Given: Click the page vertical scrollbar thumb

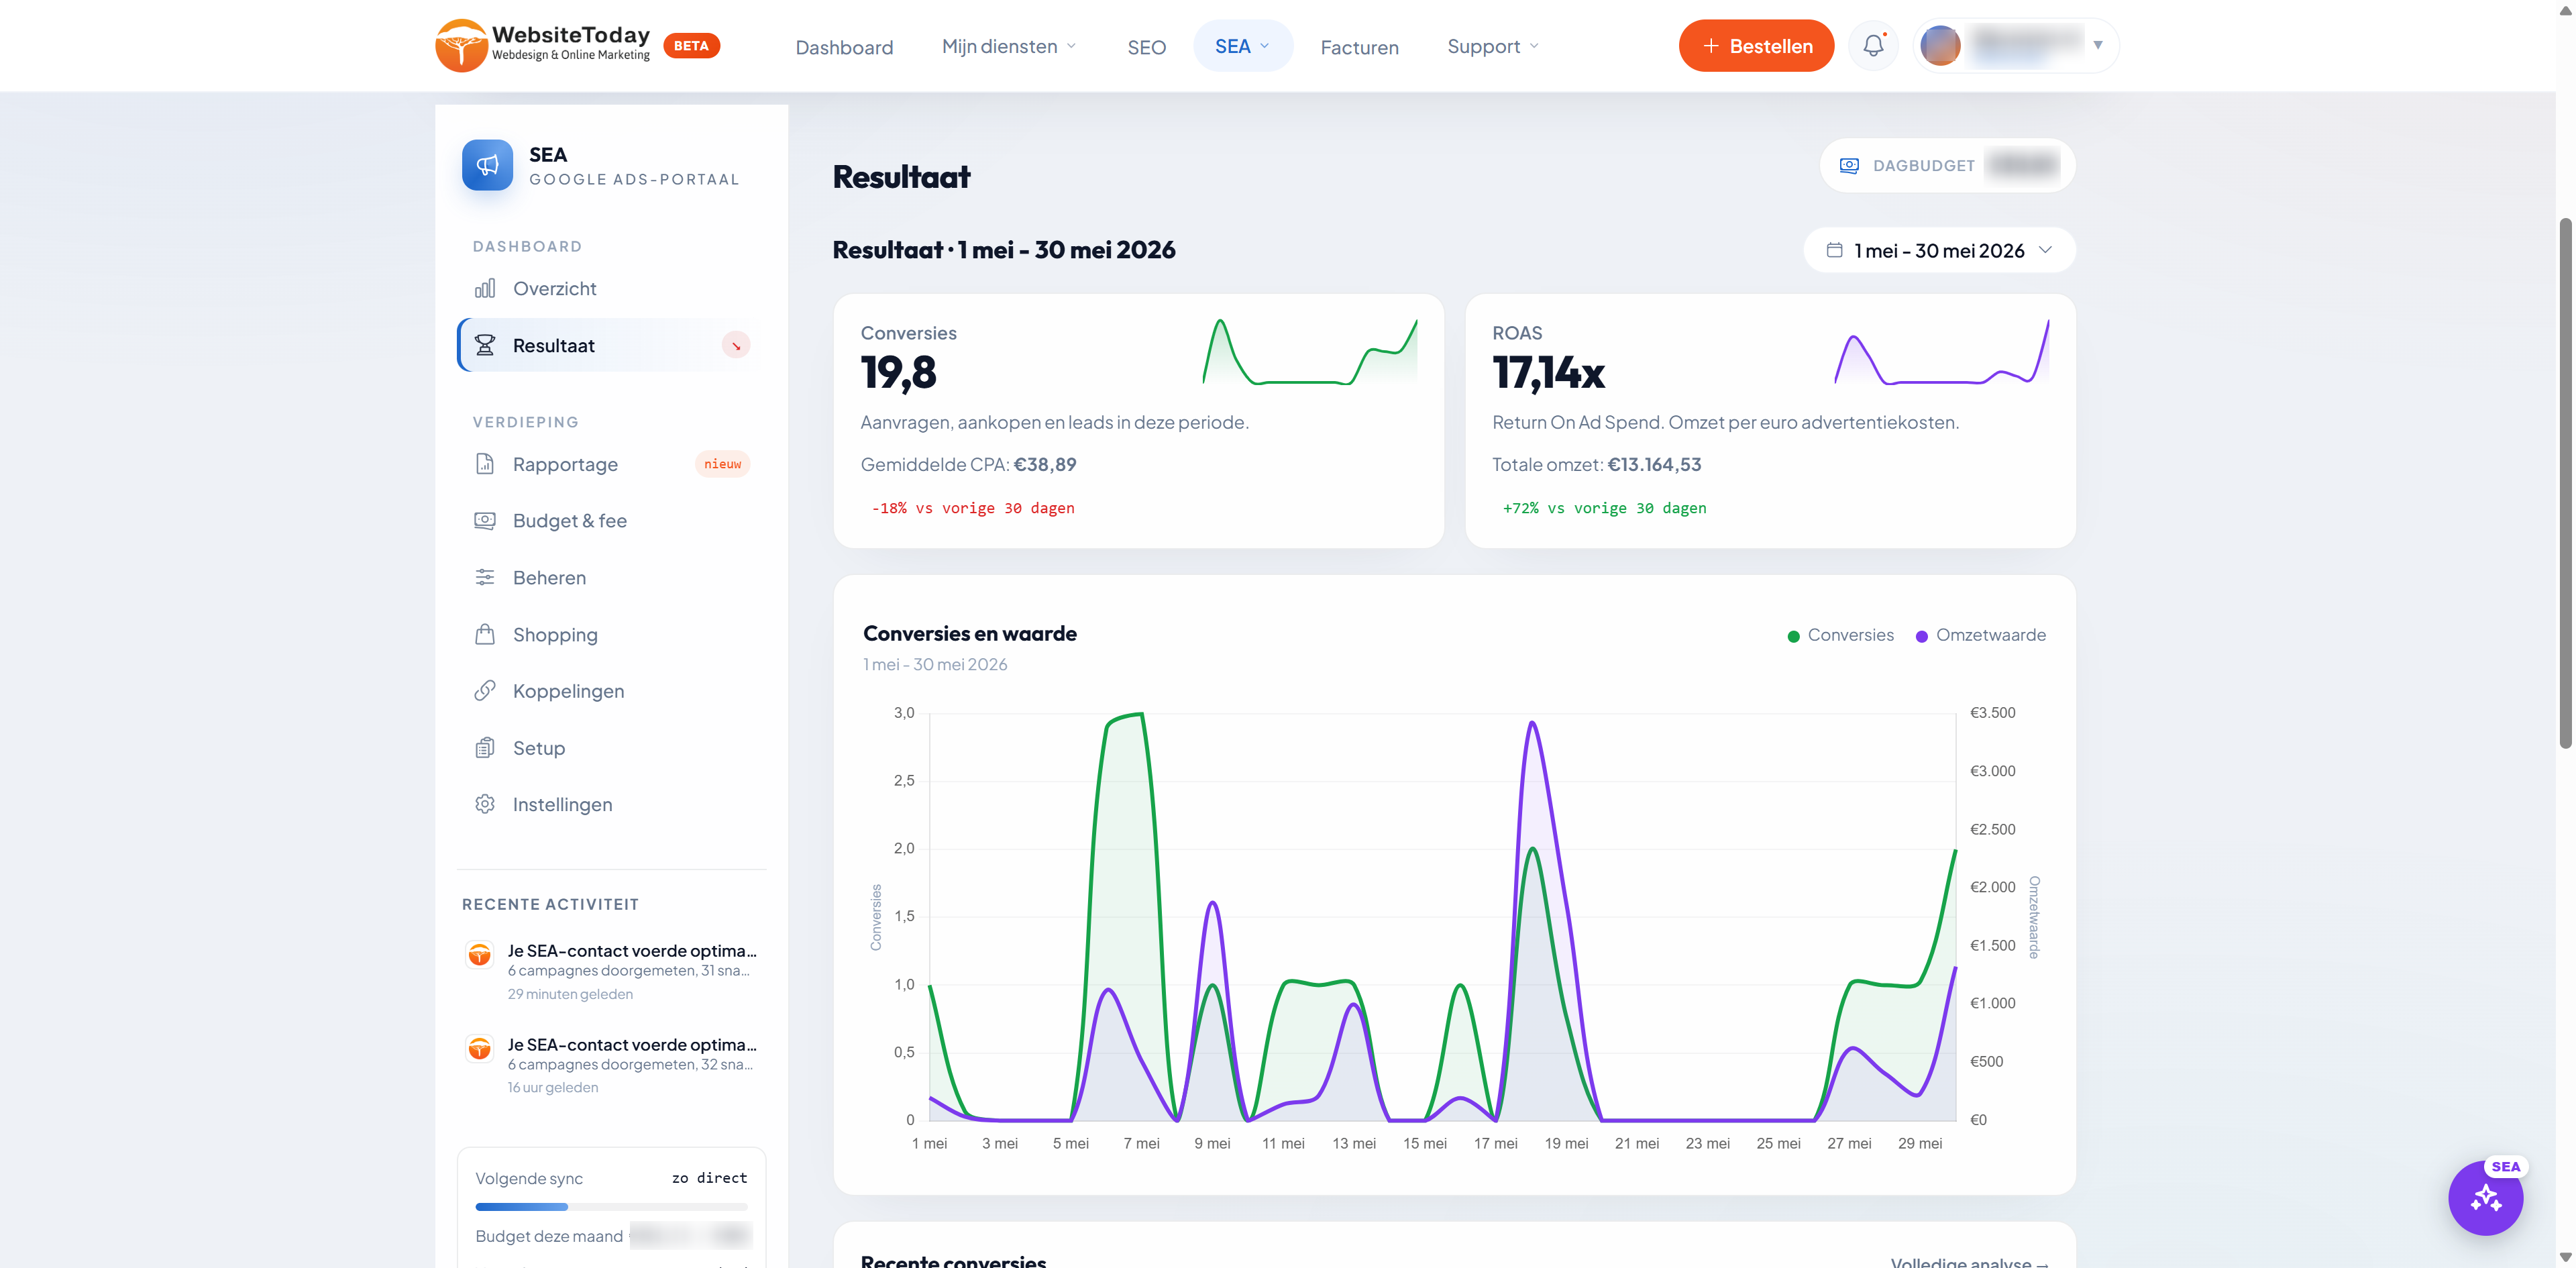Looking at the screenshot, I should click(x=2565, y=483).
